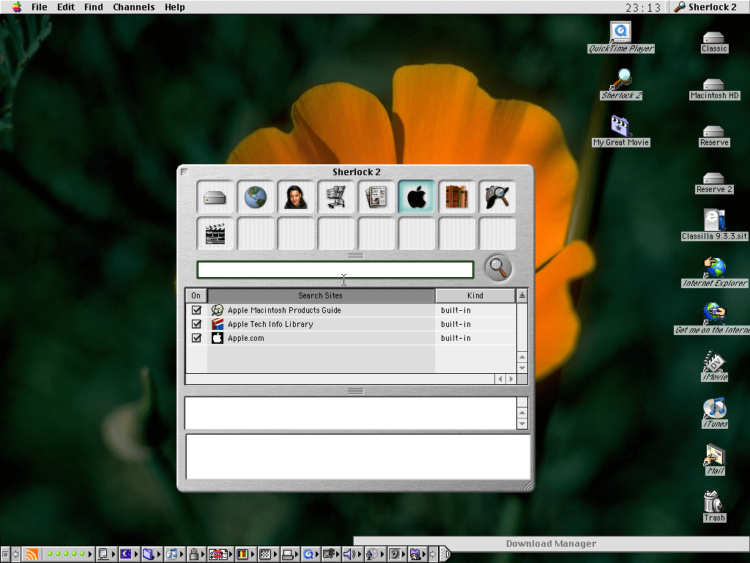Select the People channel with woman's face
Screen dimensions: 750x563
click(296, 197)
